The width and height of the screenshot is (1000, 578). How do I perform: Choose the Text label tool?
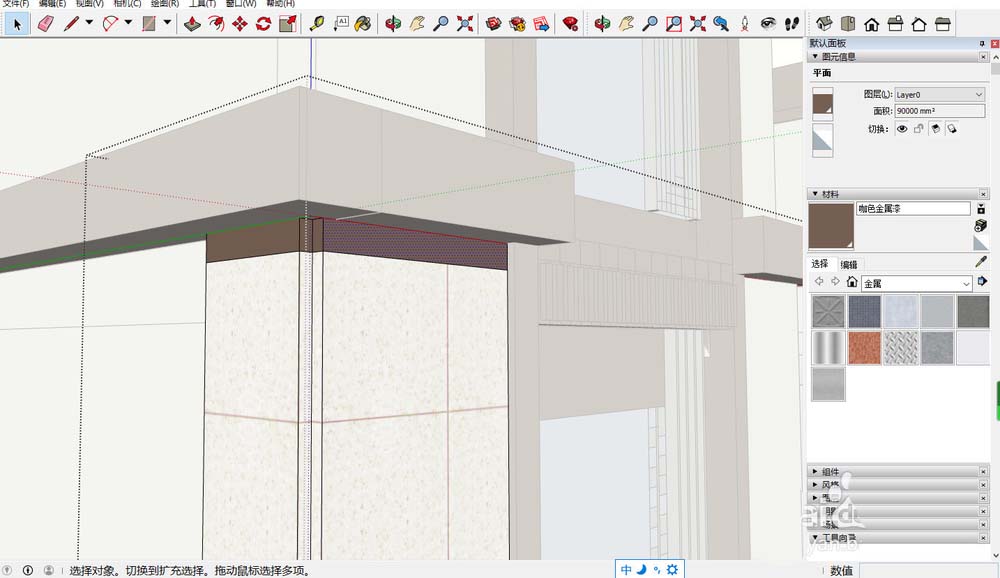pyautogui.click(x=341, y=24)
